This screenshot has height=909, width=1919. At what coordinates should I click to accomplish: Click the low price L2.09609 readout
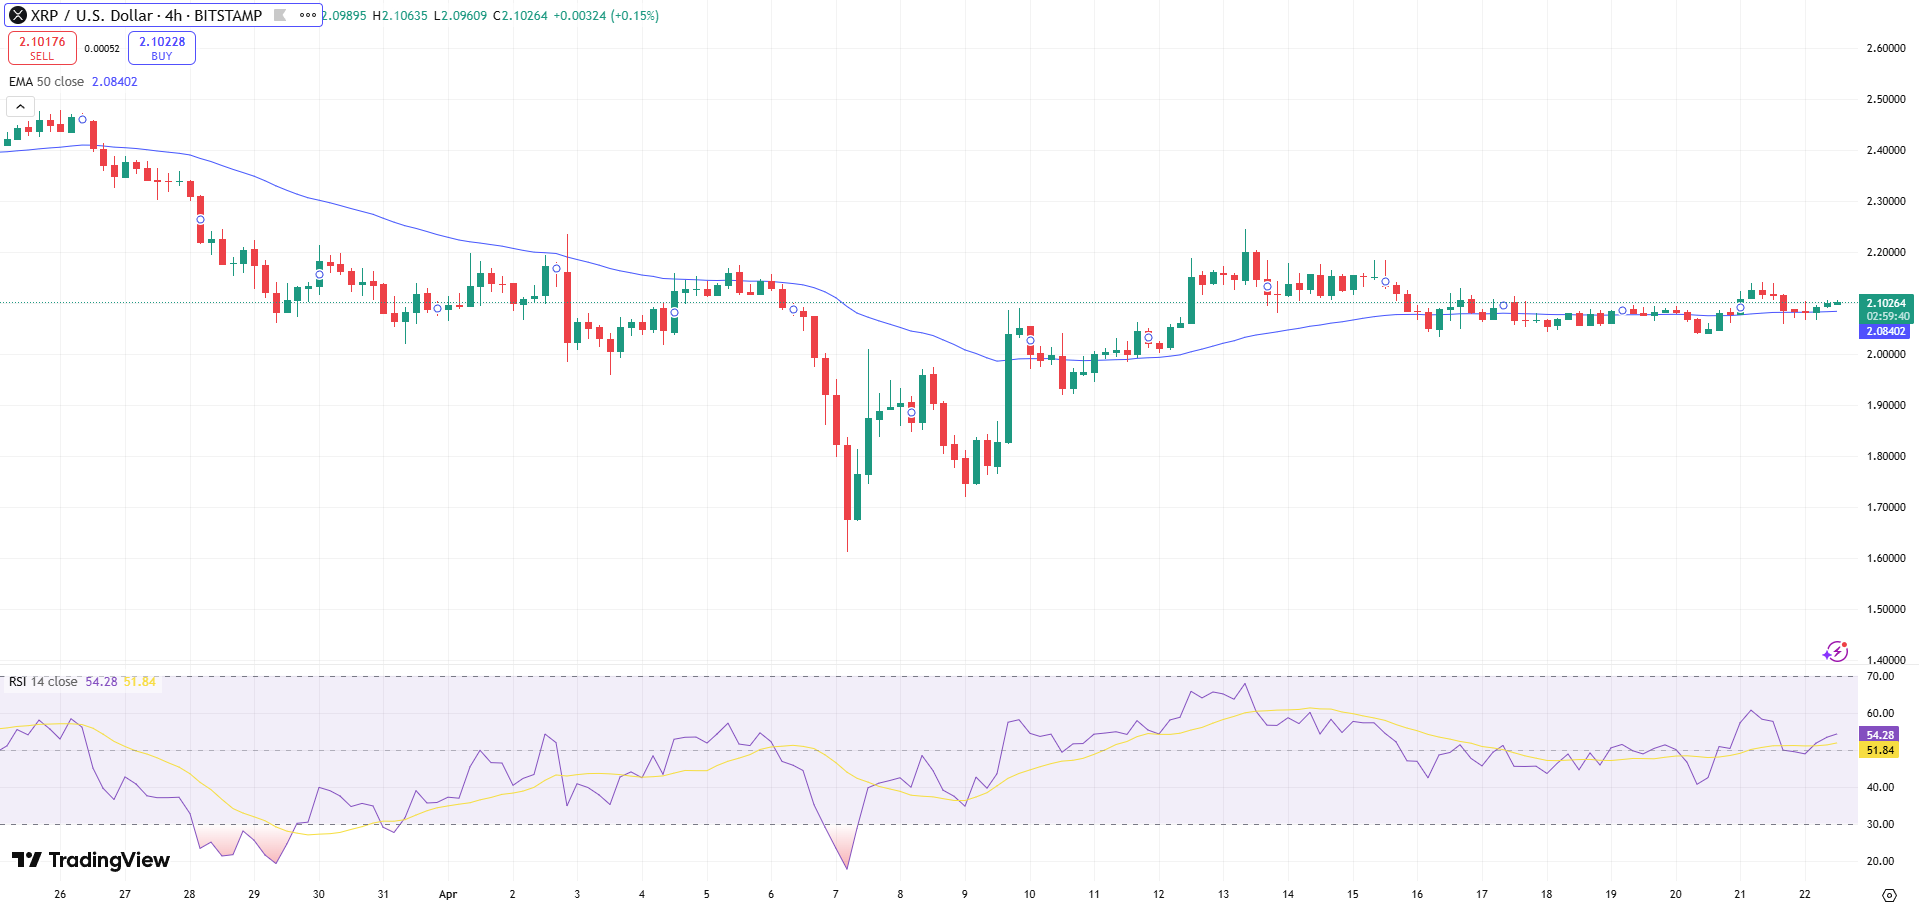coord(460,16)
